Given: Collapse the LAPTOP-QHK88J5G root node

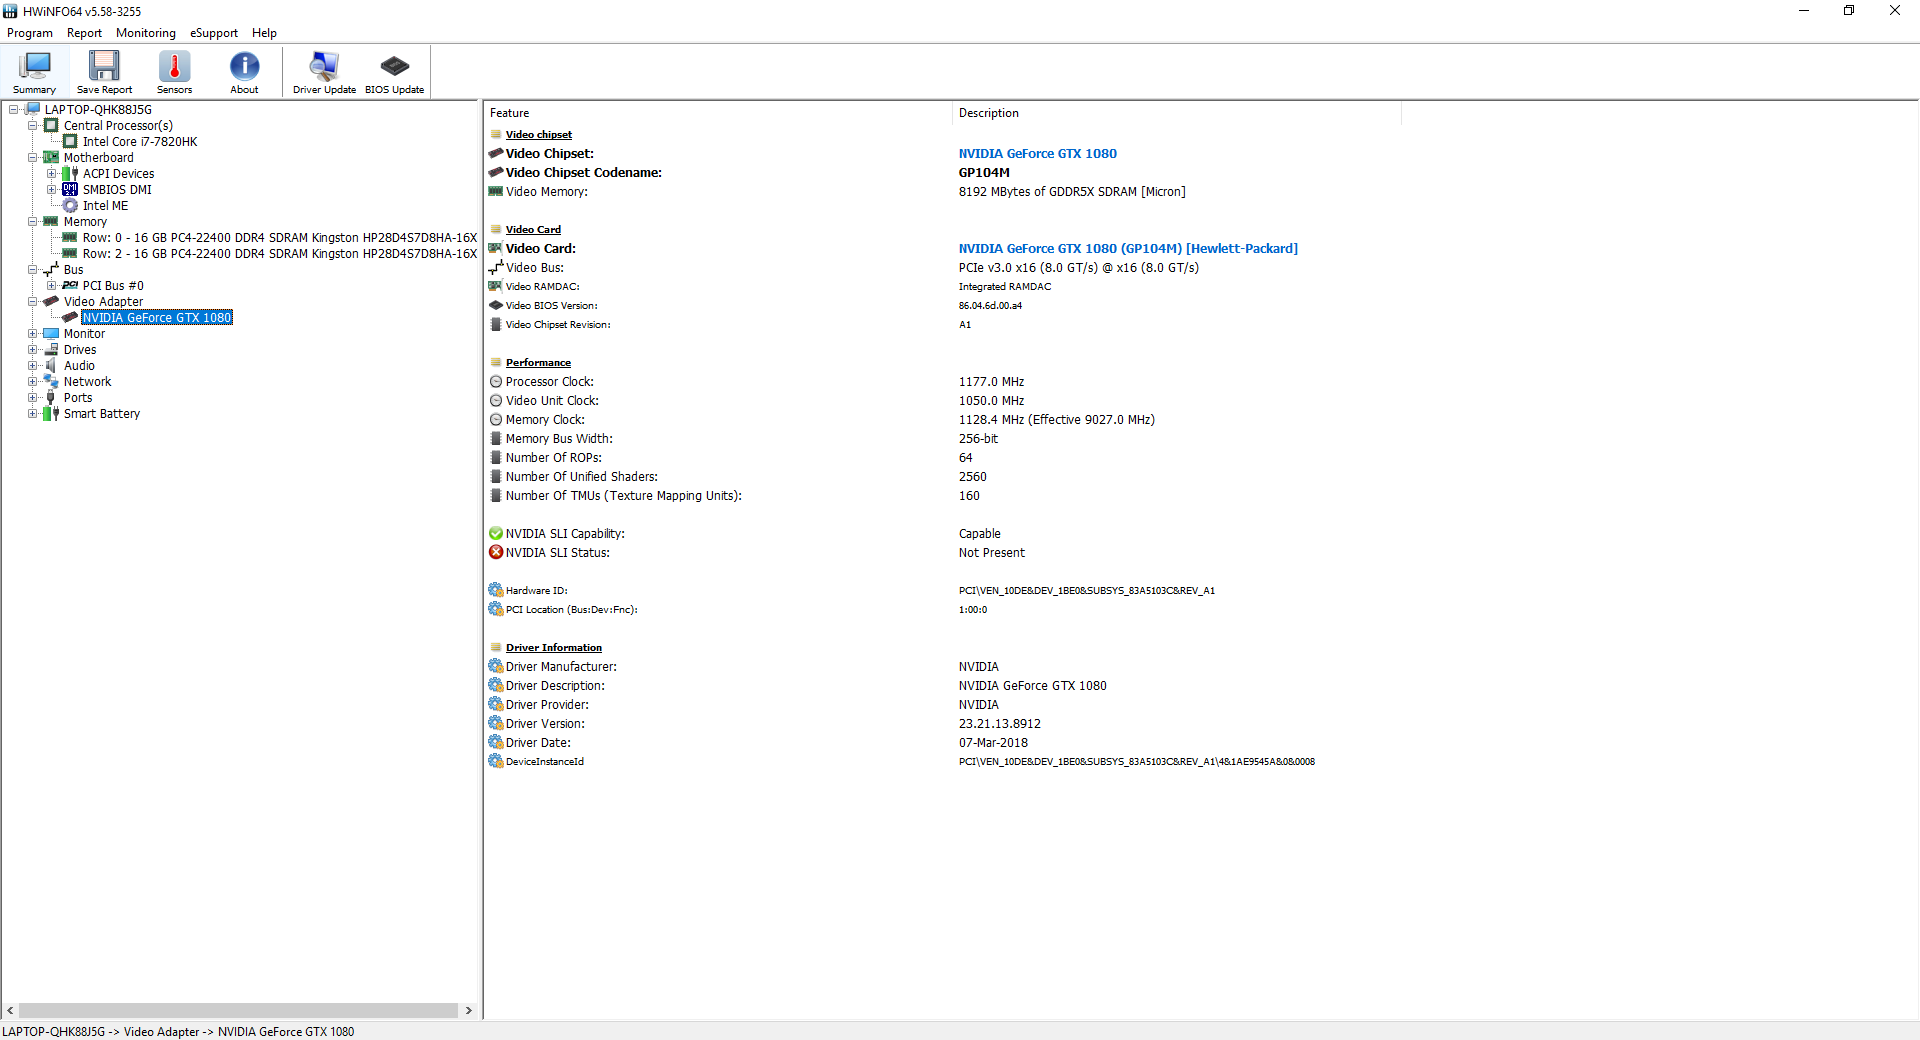Looking at the screenshot, I should coord(13,110).
